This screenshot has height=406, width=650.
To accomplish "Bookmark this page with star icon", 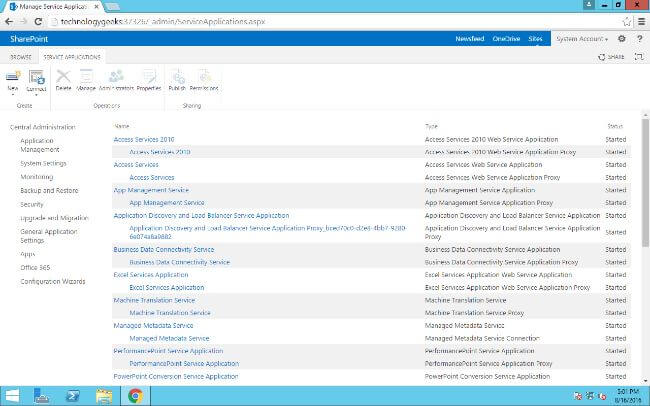I will 627,22.
